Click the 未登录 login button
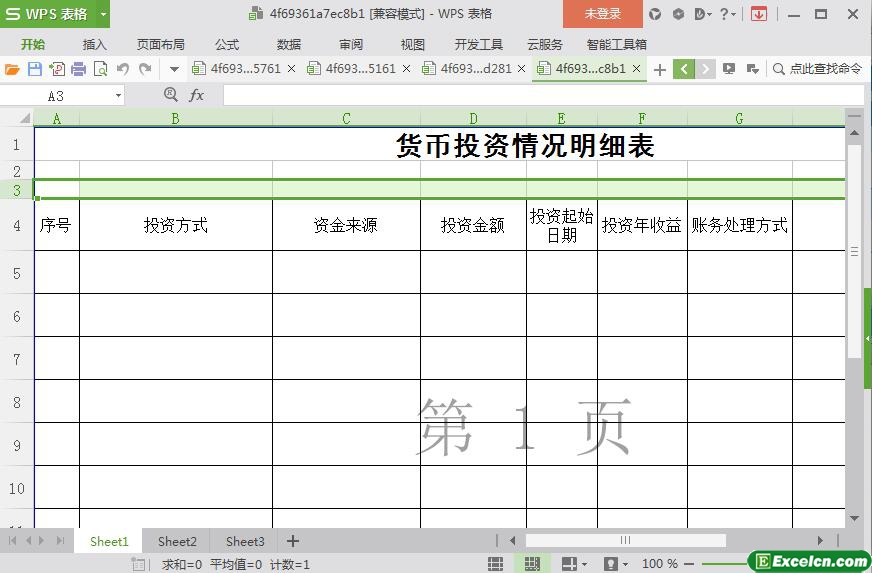Viewport: 872px width, 573px height. pos(602,14)
